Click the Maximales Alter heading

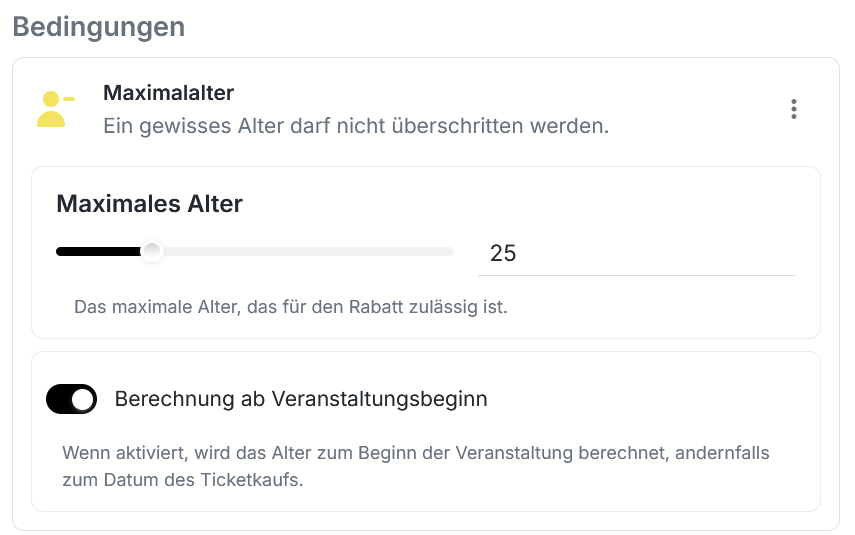tap(149, 204)
